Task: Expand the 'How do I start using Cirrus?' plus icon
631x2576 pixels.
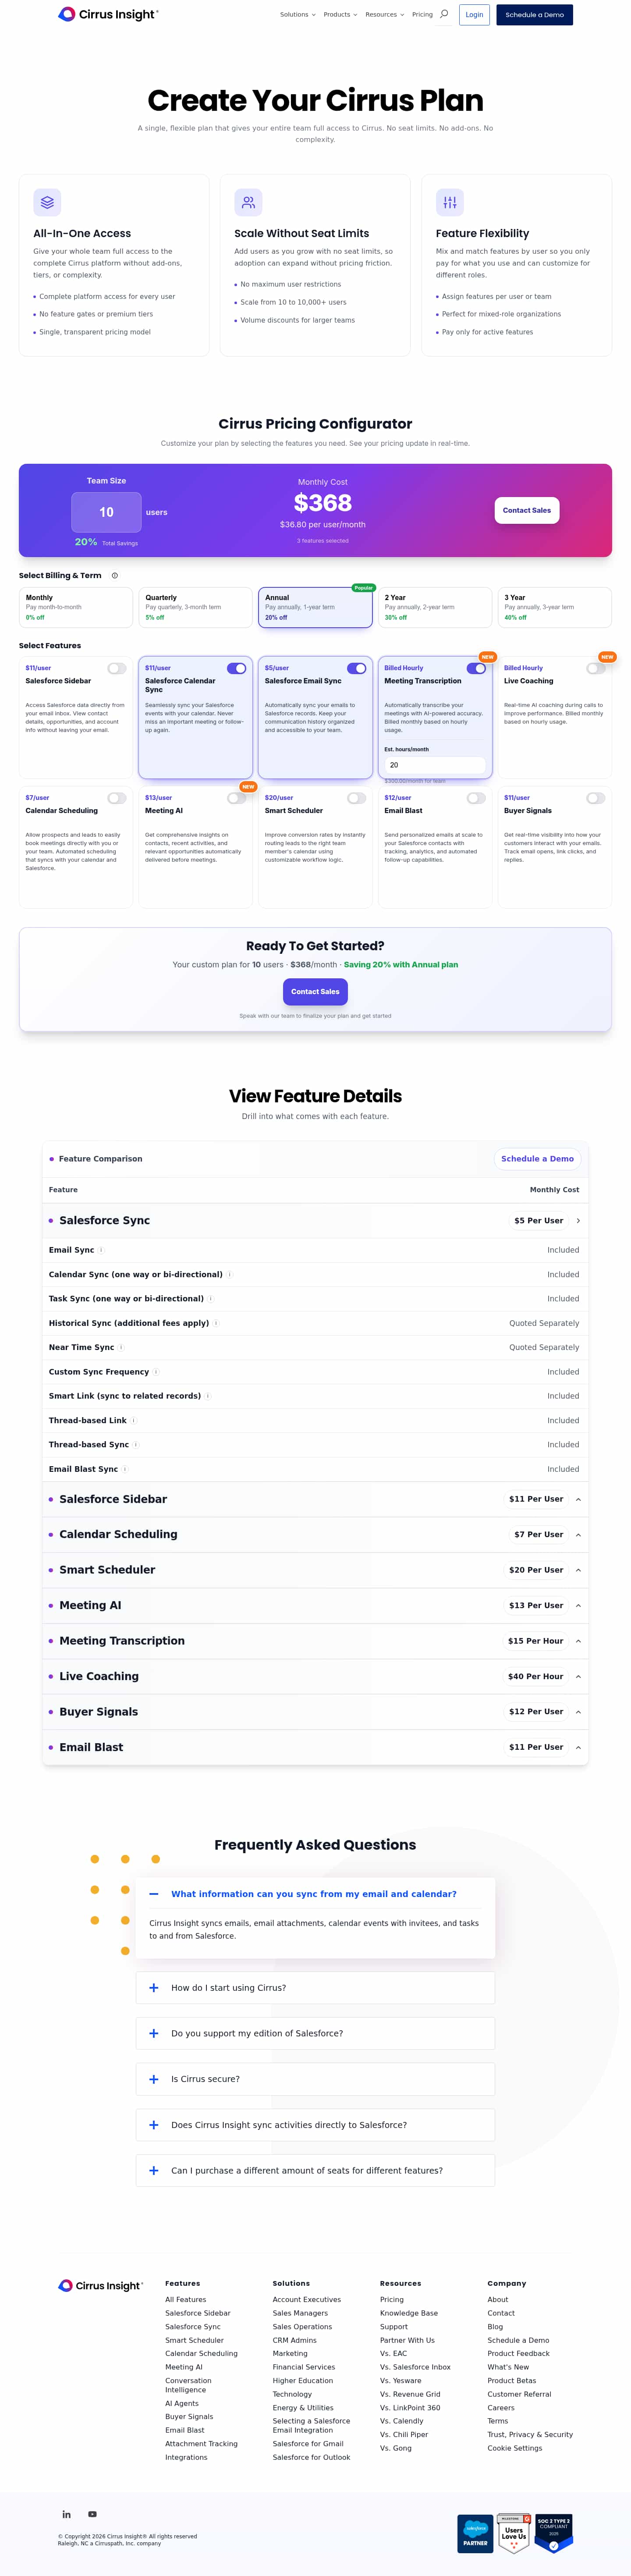Action: (154, 1988)
